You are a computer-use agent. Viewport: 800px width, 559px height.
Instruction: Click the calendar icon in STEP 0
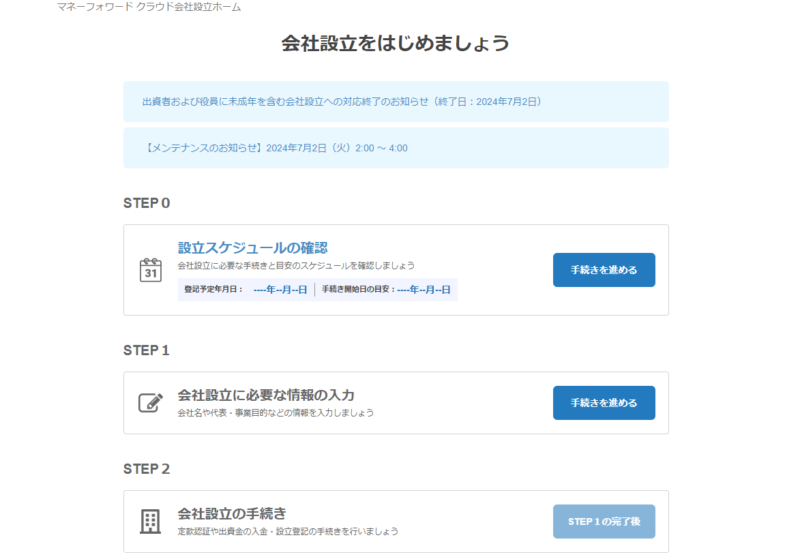click(x=150, y=270)
